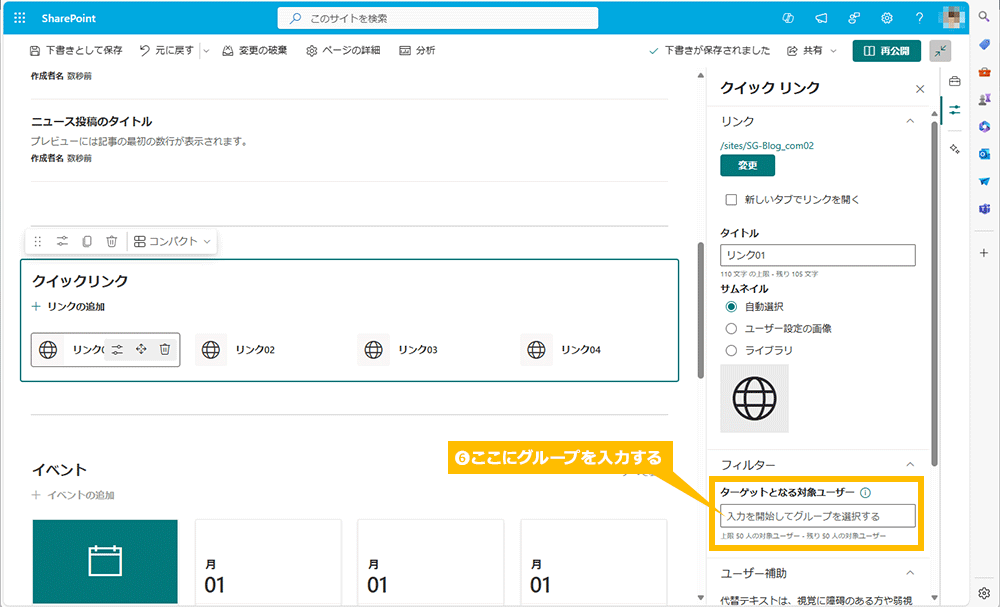Screen dimensions: 1000x607
Task: Open the toolbox icon in right rail
Action: (x=955, y=81)
